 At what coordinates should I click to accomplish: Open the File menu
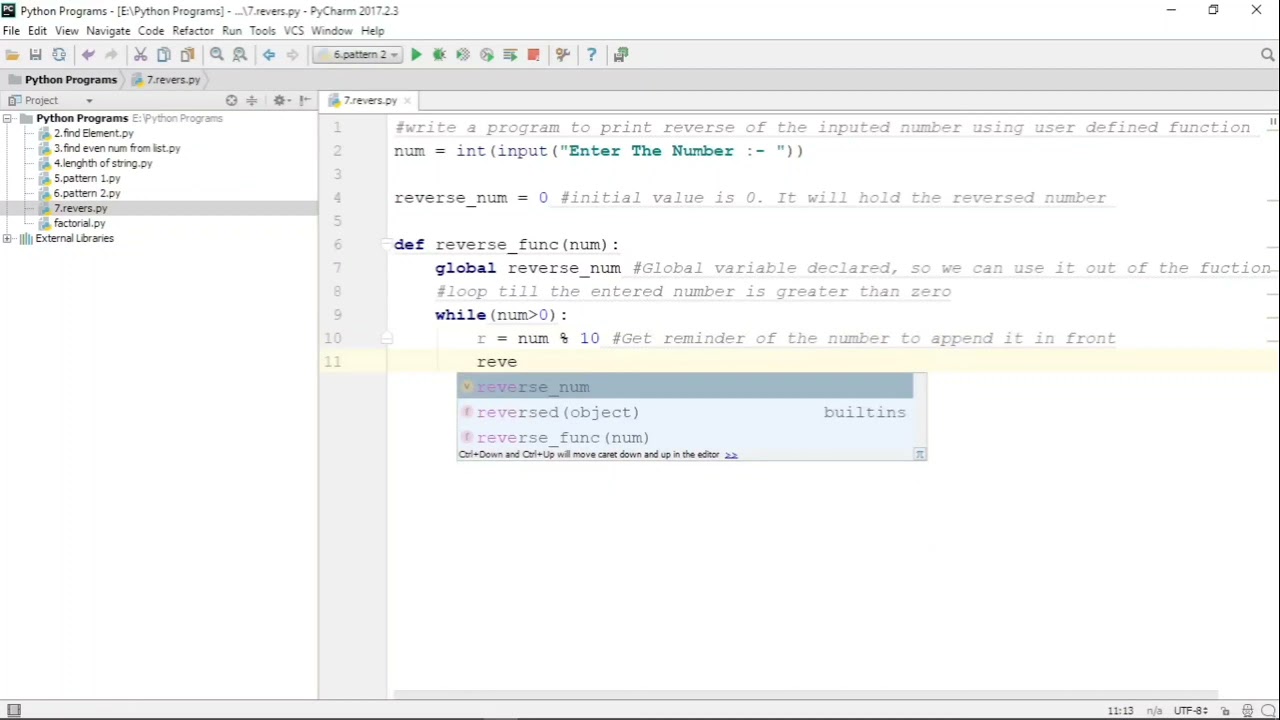(11, 31)
